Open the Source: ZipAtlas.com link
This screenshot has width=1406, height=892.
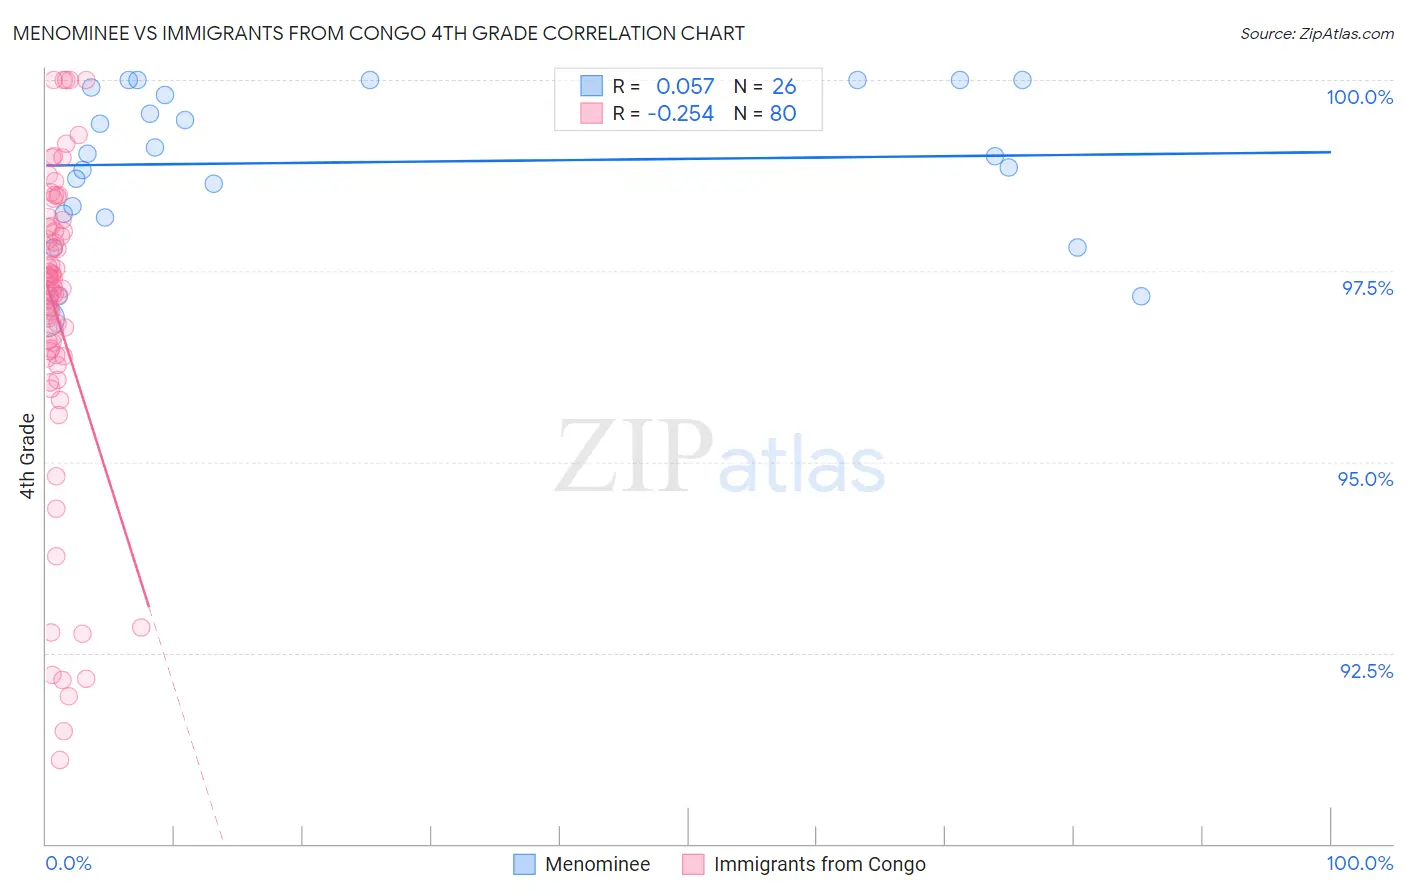pyautogui.click(x=1317, y=33)
